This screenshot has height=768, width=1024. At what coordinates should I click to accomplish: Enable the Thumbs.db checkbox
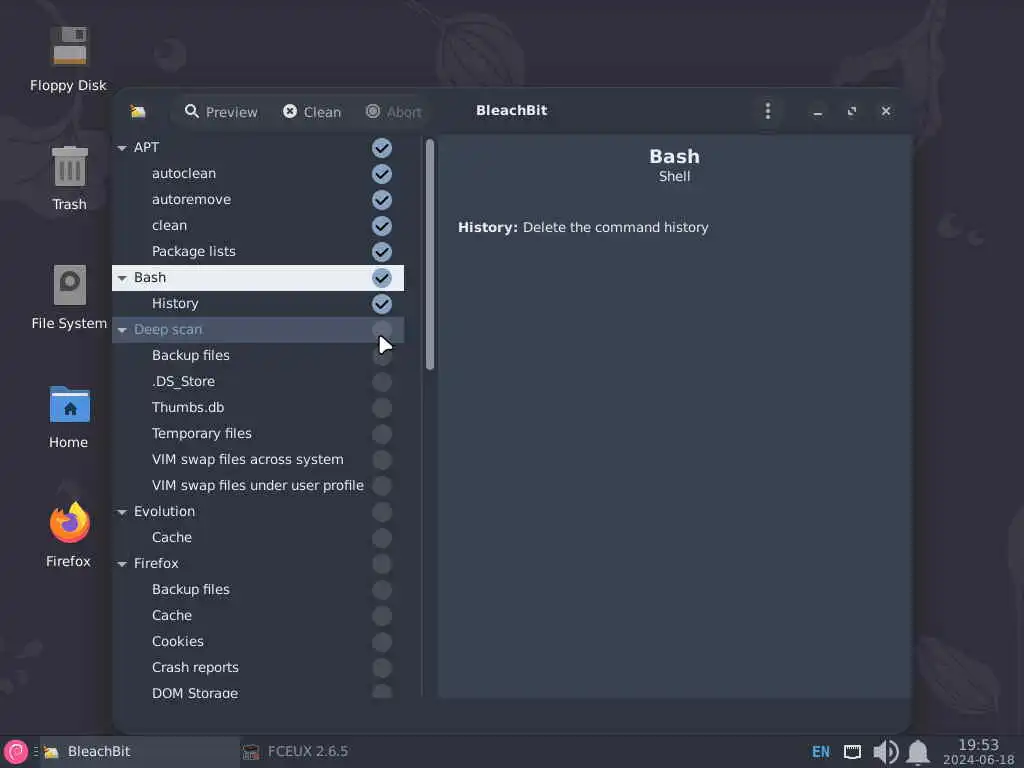pos(382,408)
